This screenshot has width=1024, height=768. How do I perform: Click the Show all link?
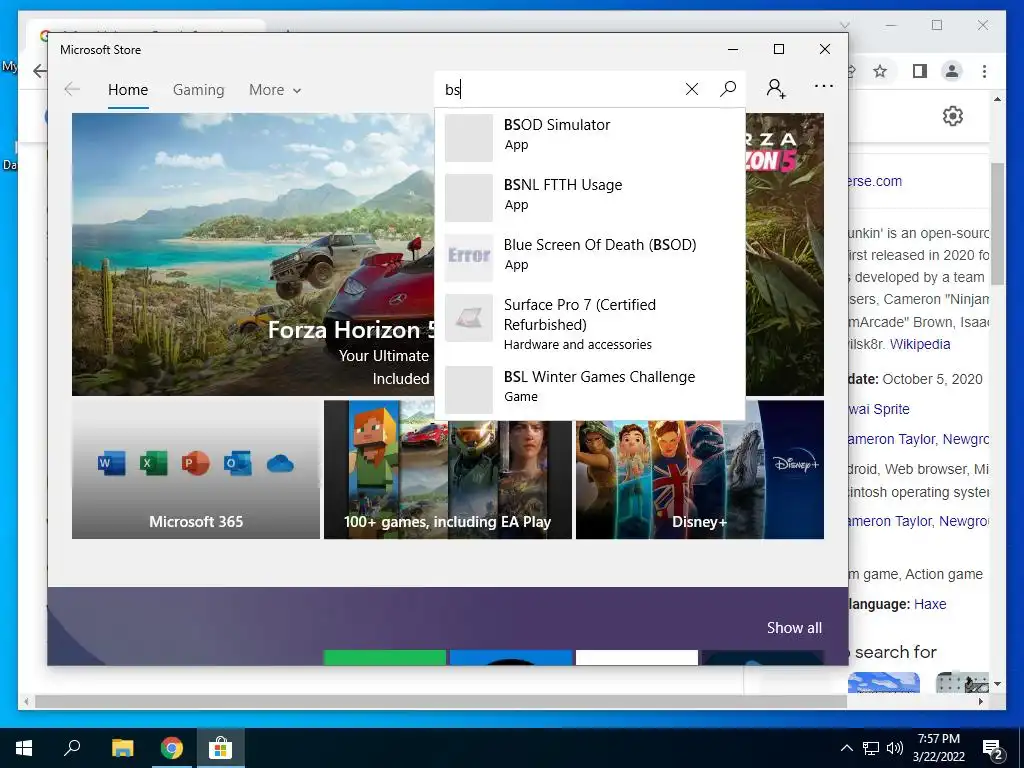point(794,628)
